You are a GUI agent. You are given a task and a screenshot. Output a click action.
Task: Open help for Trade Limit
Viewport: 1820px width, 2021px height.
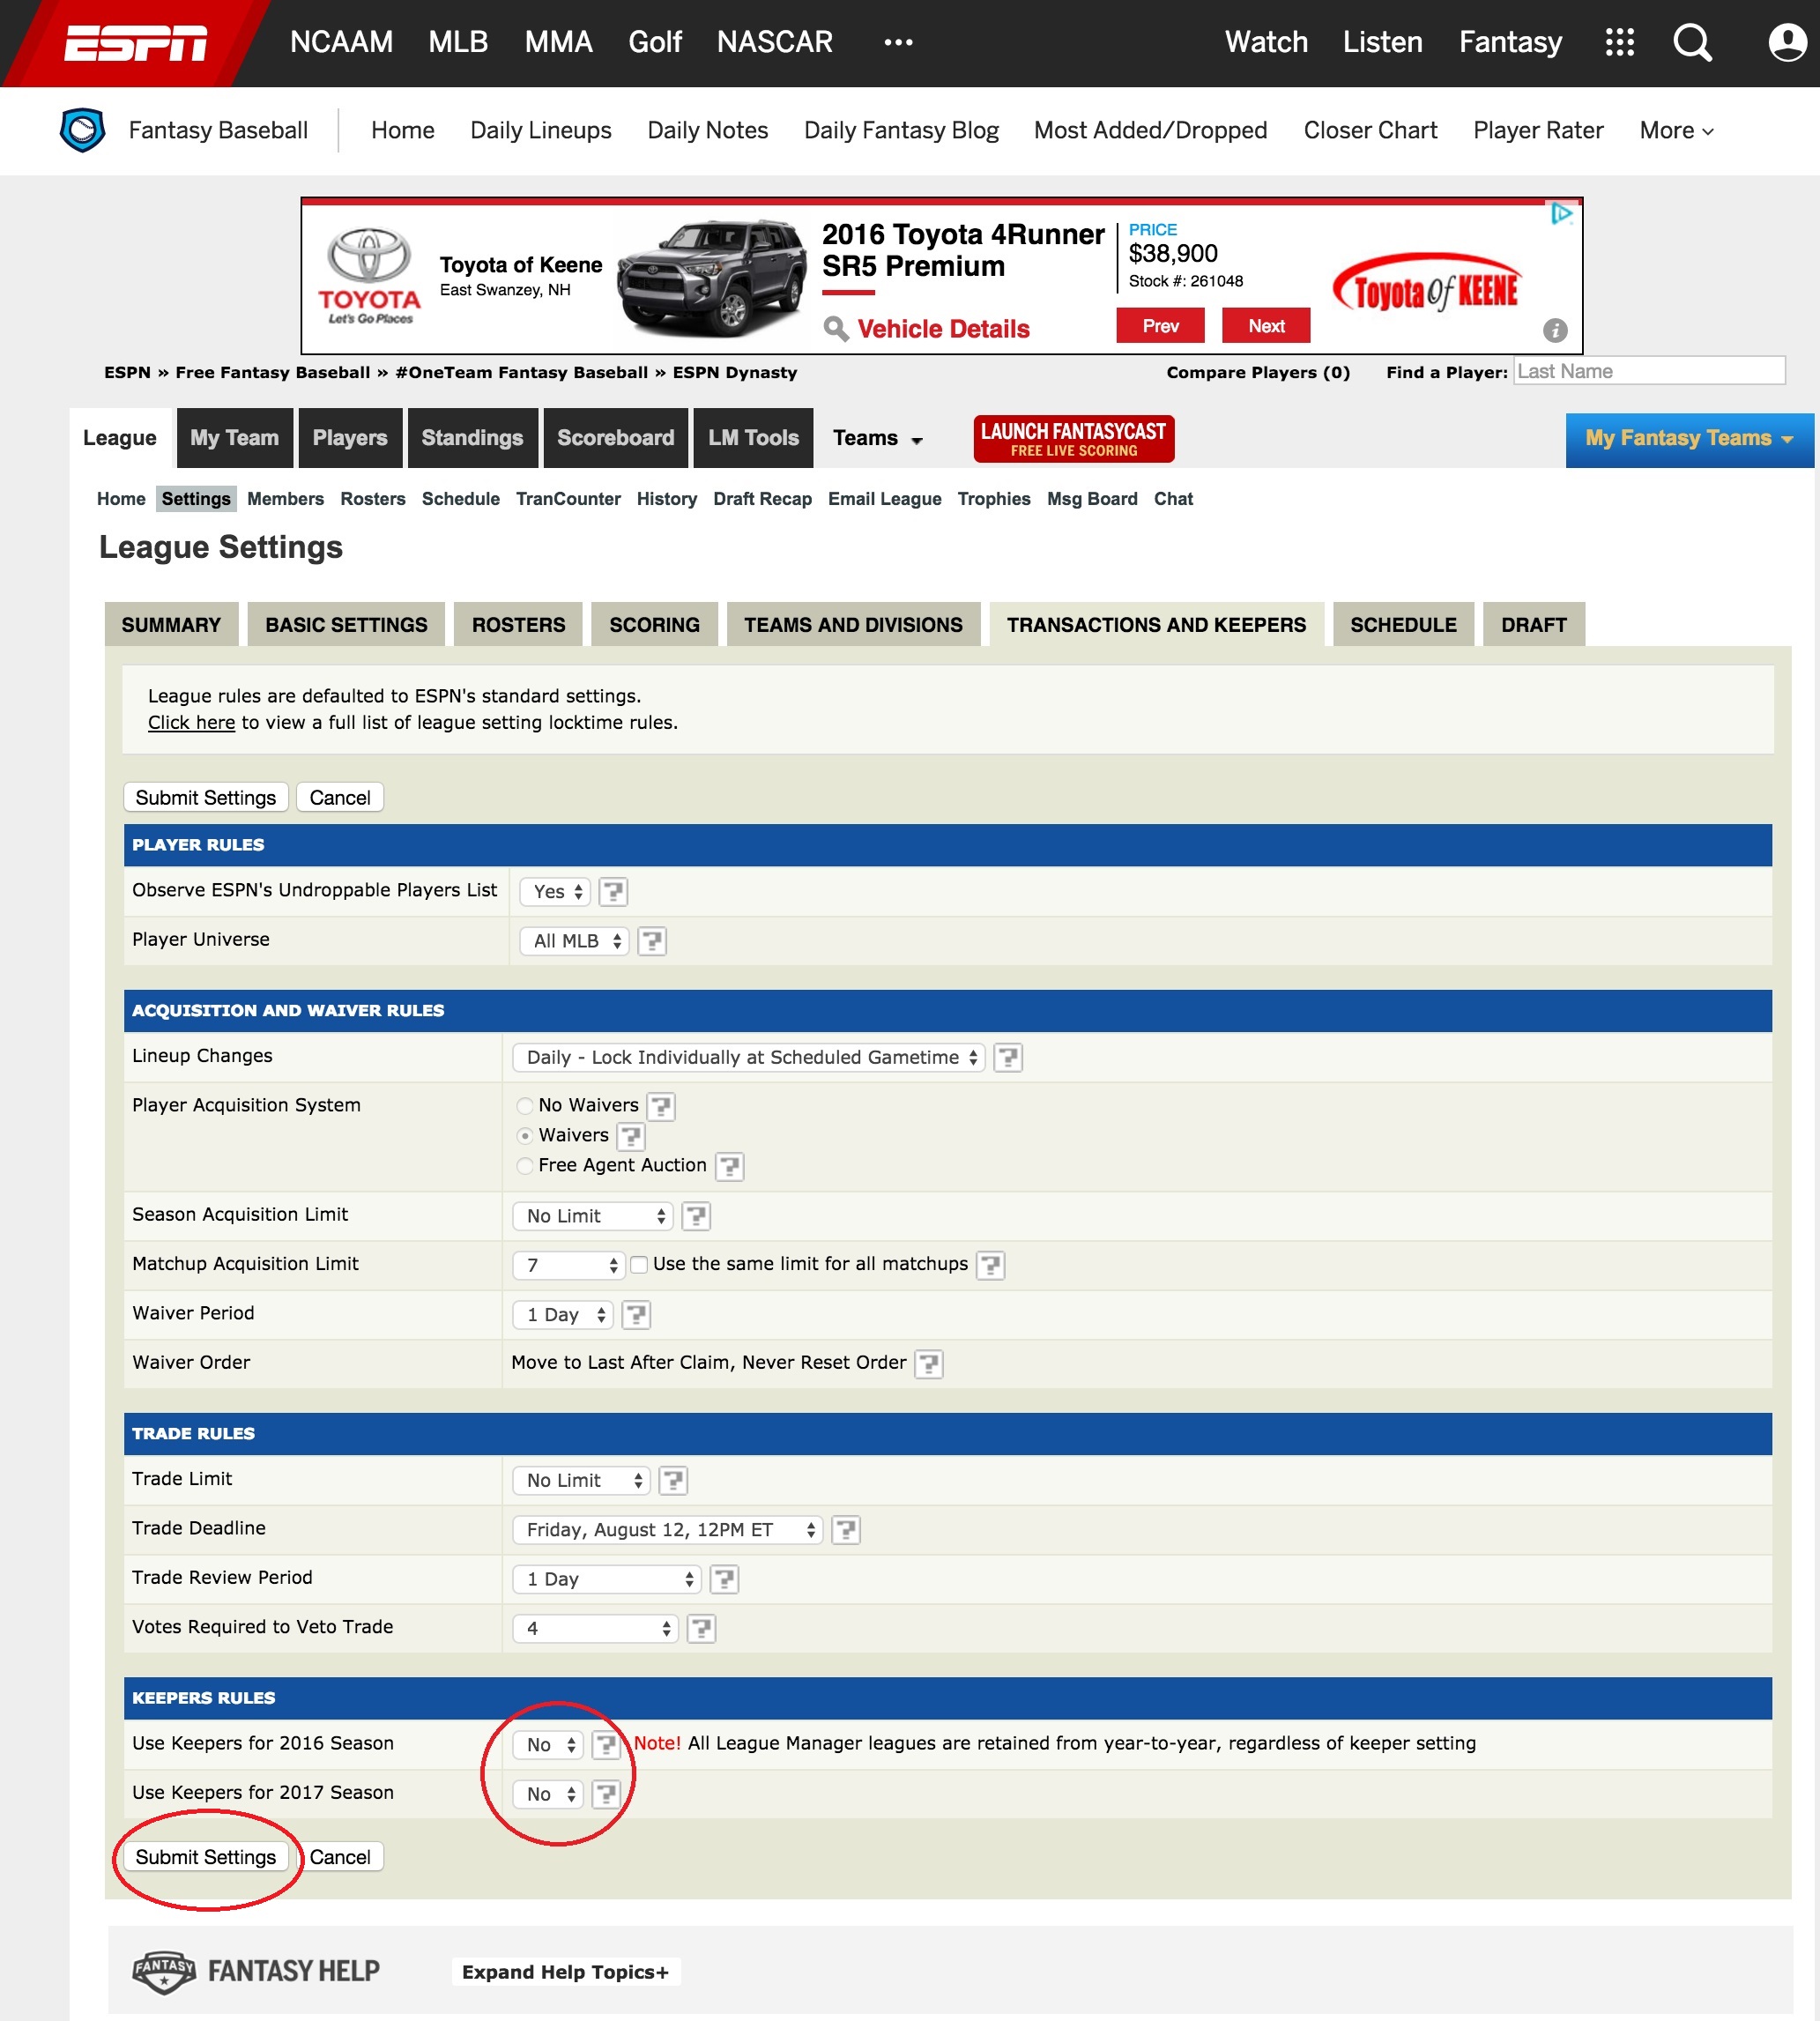674,1480
